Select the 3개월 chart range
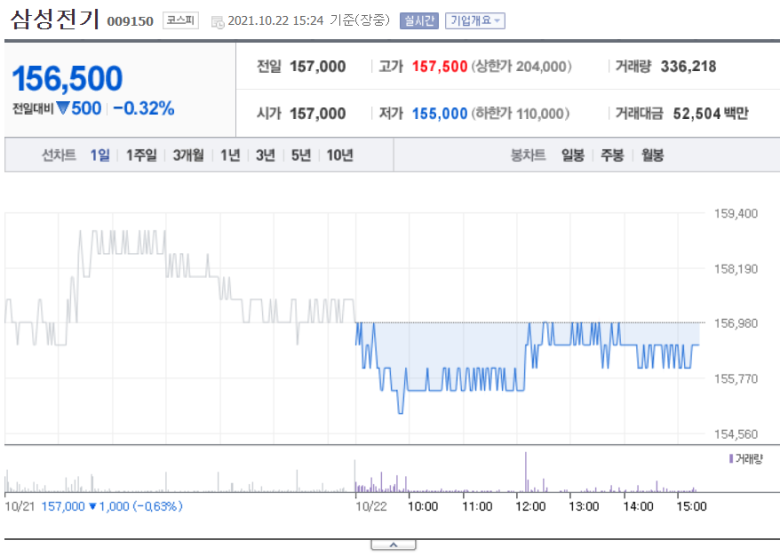Screen dimensions: 780x556 (188, 155)
